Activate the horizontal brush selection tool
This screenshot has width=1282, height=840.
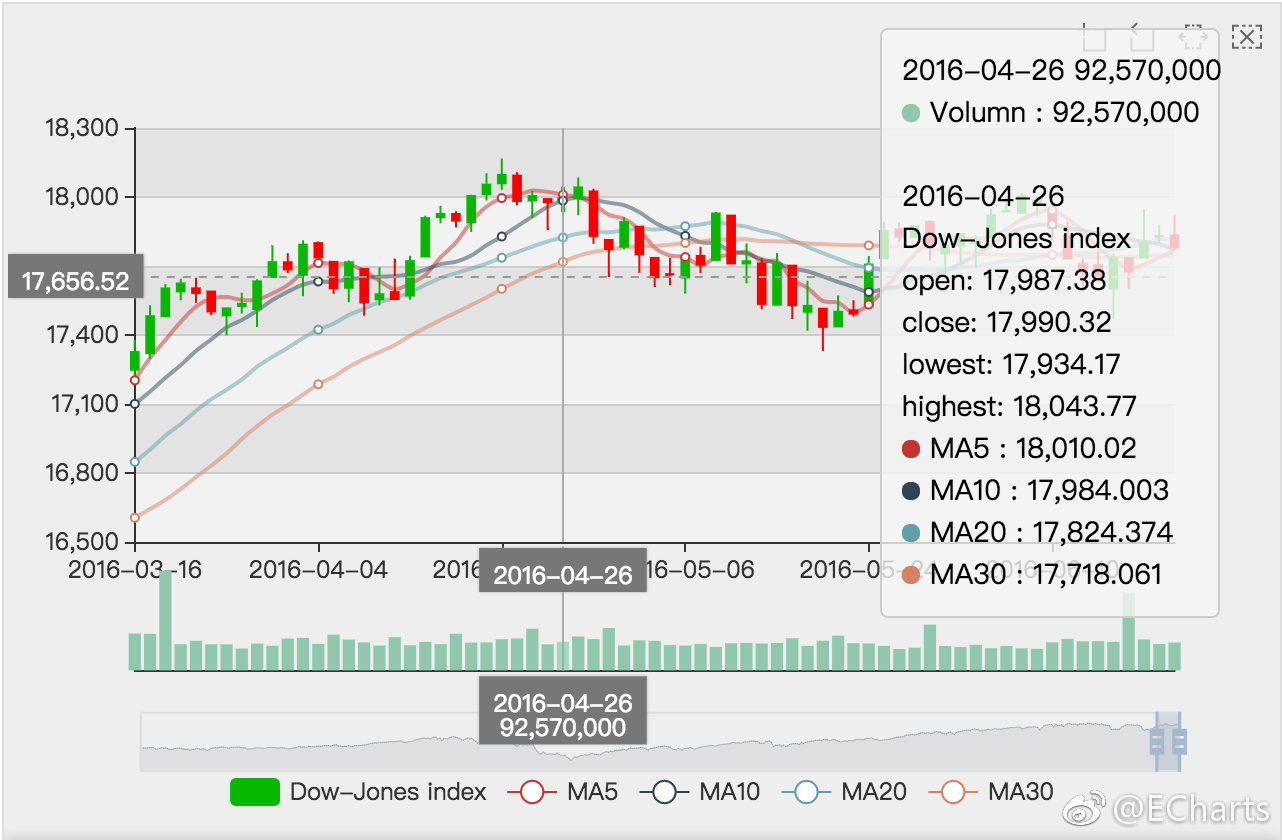1191,38
